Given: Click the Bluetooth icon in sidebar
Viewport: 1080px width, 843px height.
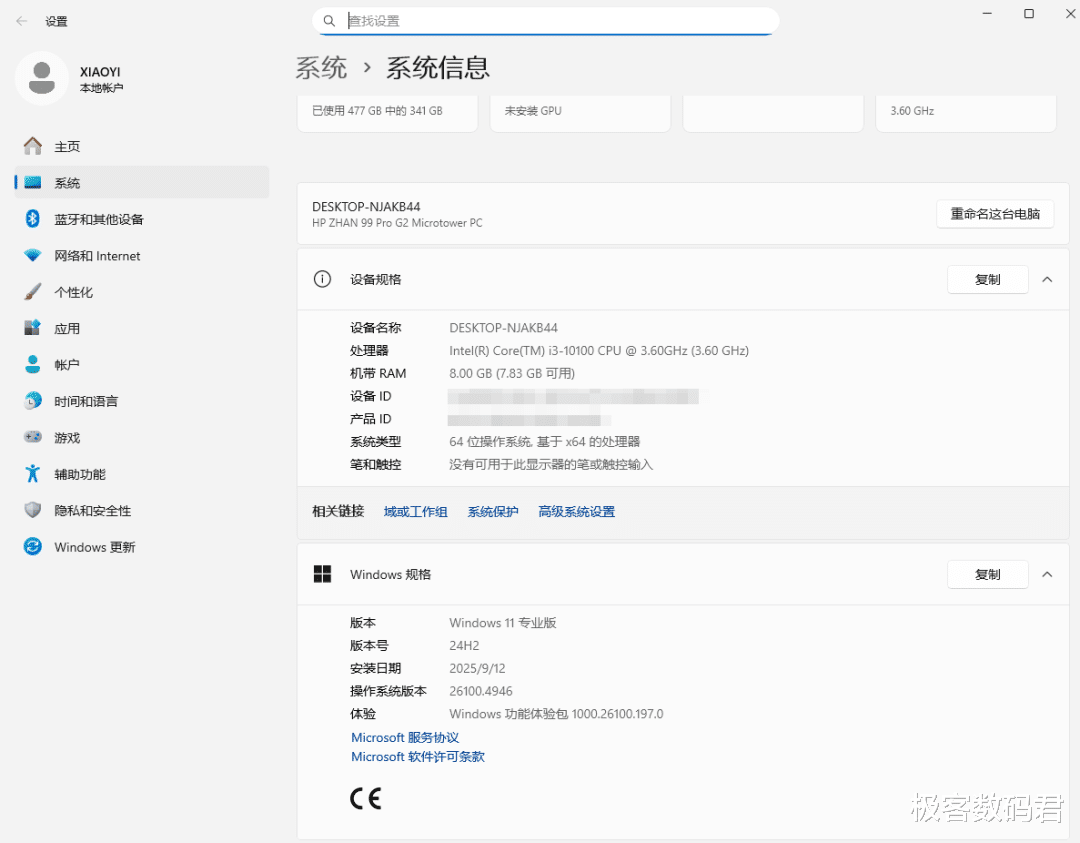Looking at the screenshot, I should pos(32,219).
